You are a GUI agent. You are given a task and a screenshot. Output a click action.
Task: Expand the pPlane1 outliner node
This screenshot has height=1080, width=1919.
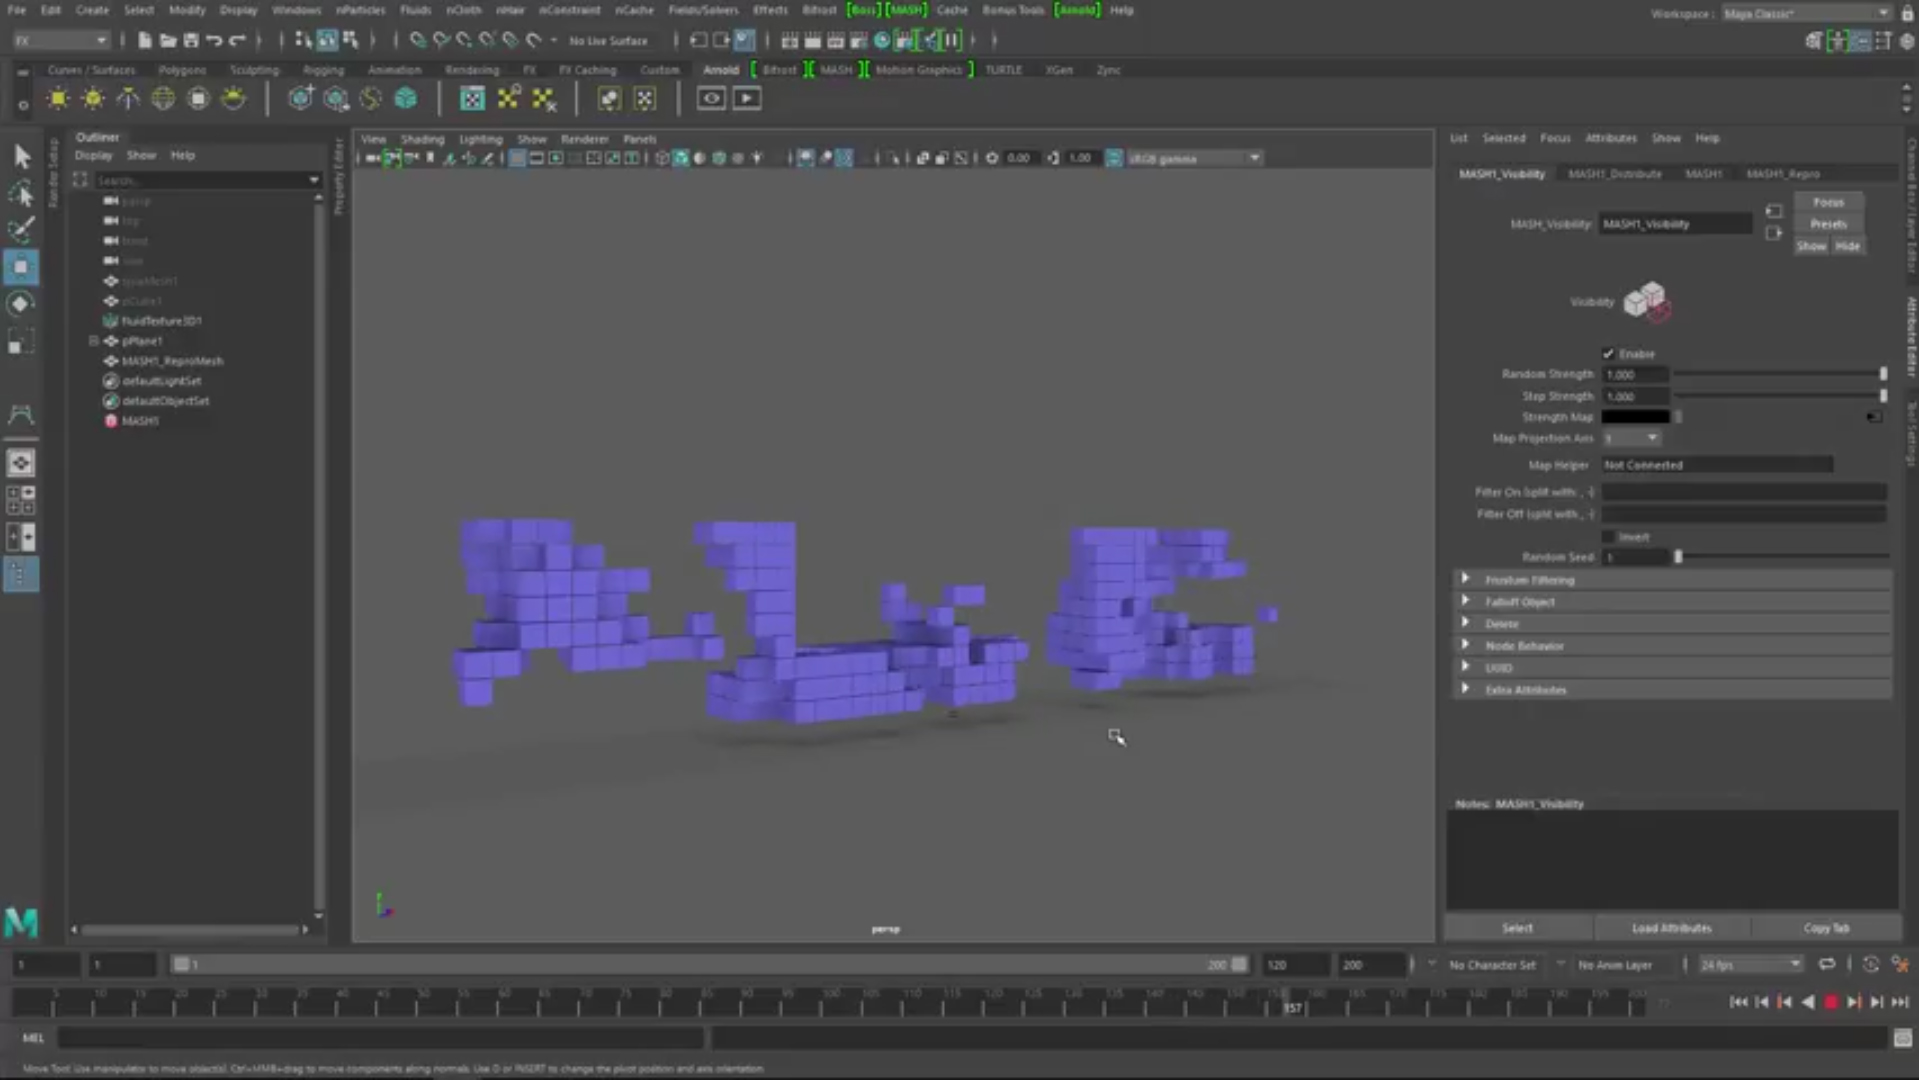point(94,341)
